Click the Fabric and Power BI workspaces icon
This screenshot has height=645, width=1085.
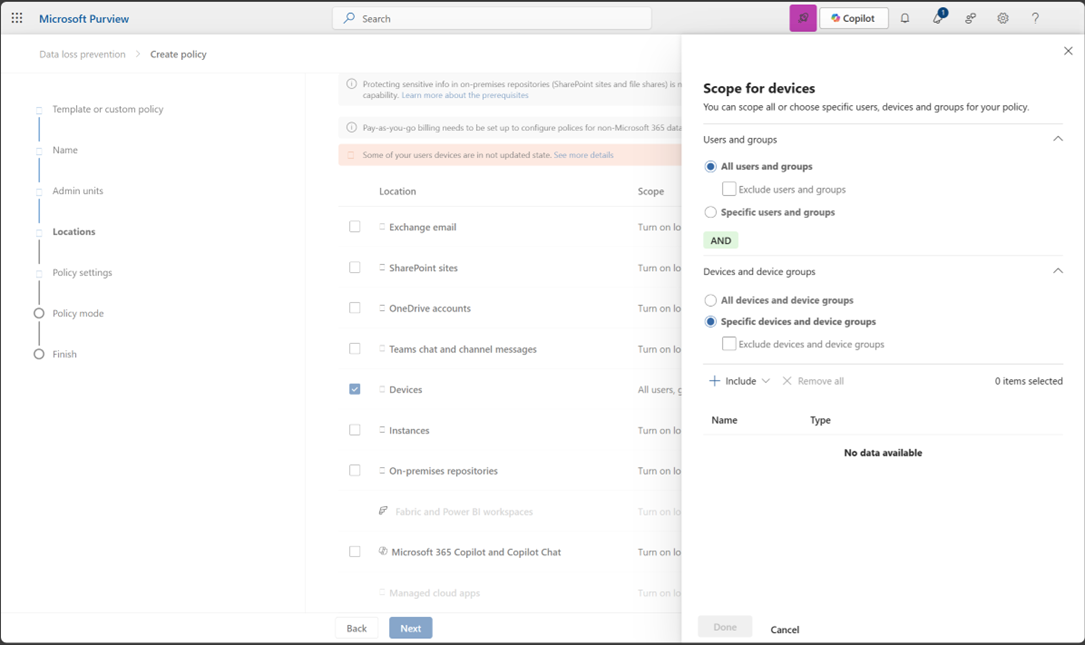(383, 510)
